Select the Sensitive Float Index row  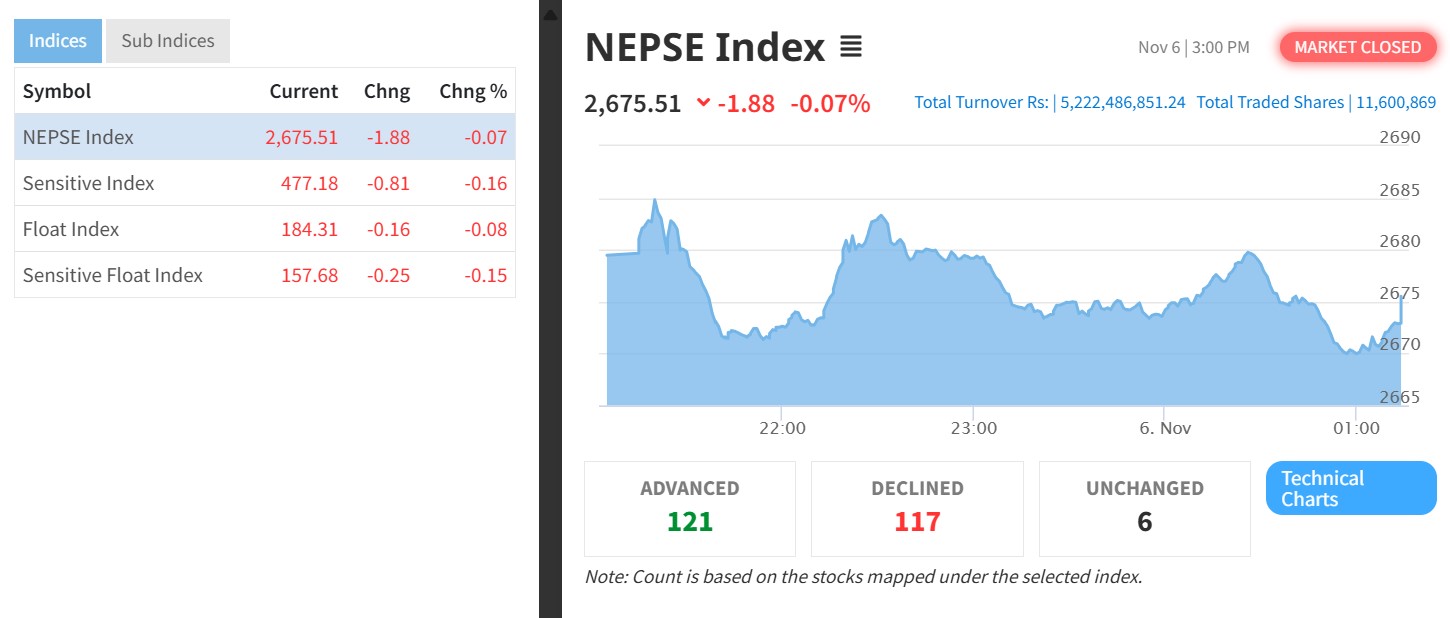[265, 275]
